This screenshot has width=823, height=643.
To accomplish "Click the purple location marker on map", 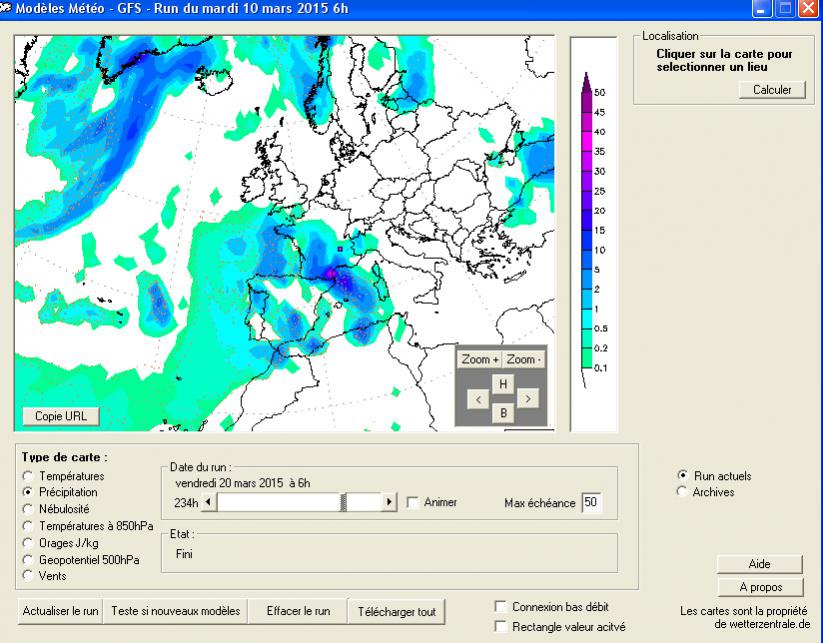I will pyautogui.click(x=340, y=249).
